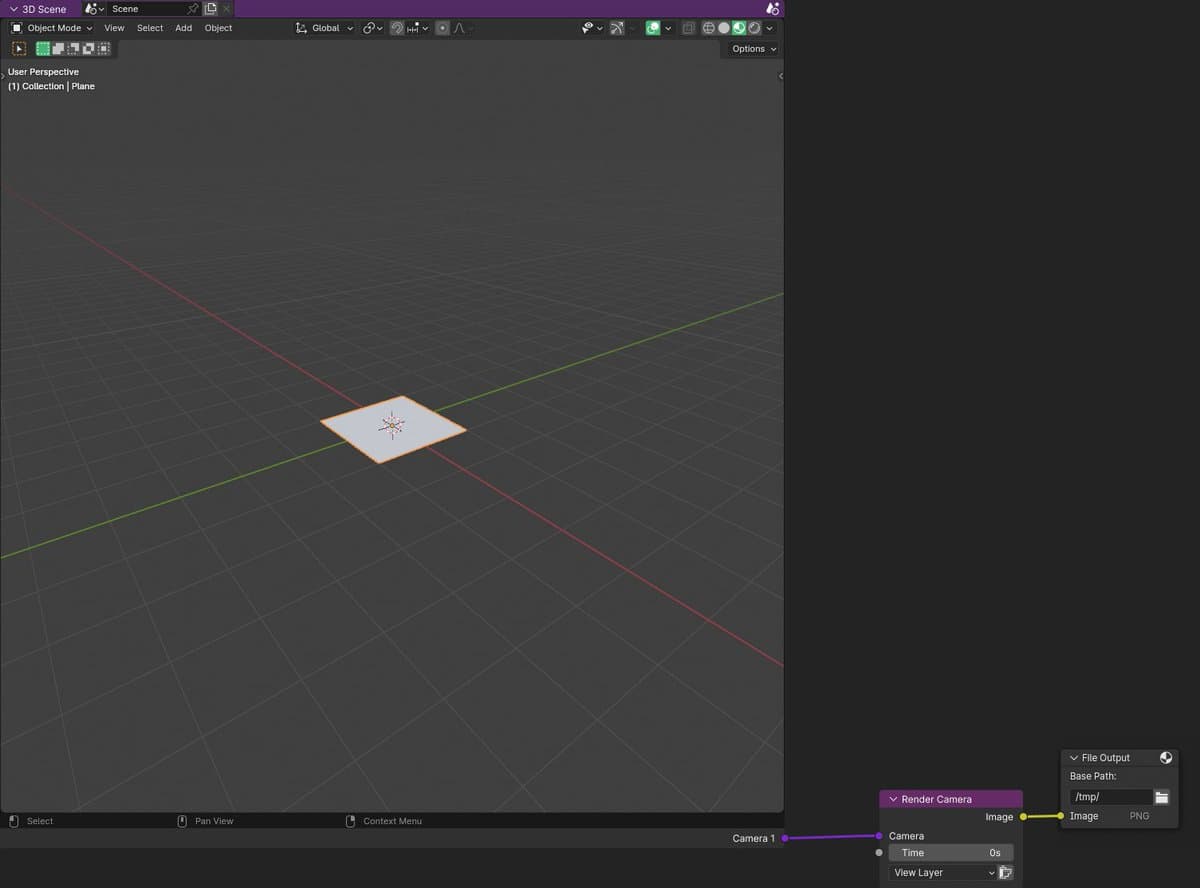Viewport: 1200px width, 888px height.
Task: Toggle X-Ray mode in the header
Action: click(x=689, y=28)
